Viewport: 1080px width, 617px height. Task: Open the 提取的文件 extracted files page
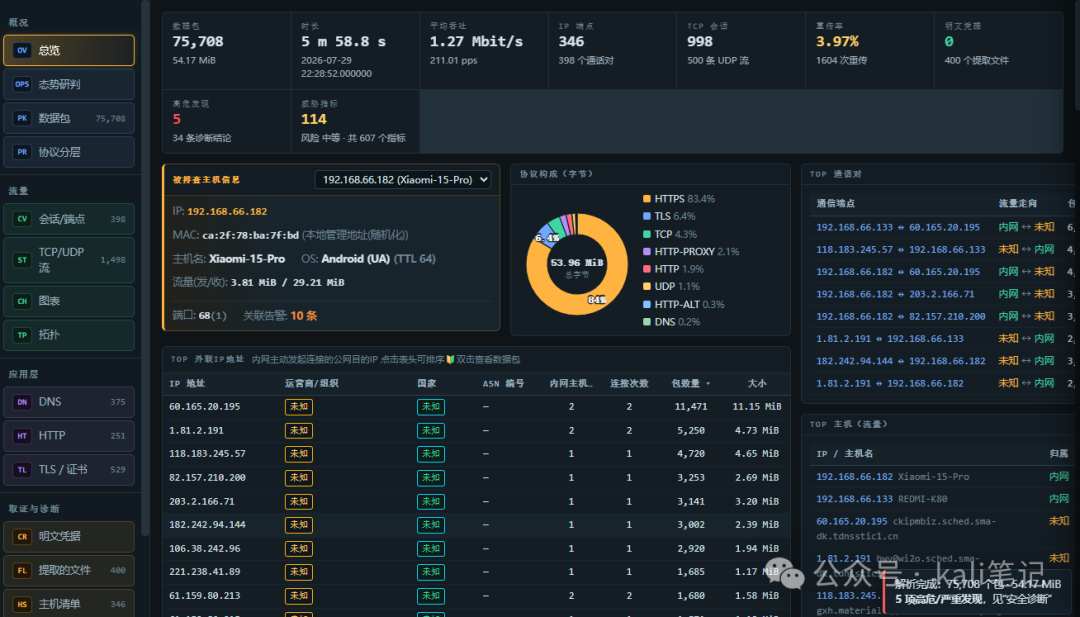point(69,570)
